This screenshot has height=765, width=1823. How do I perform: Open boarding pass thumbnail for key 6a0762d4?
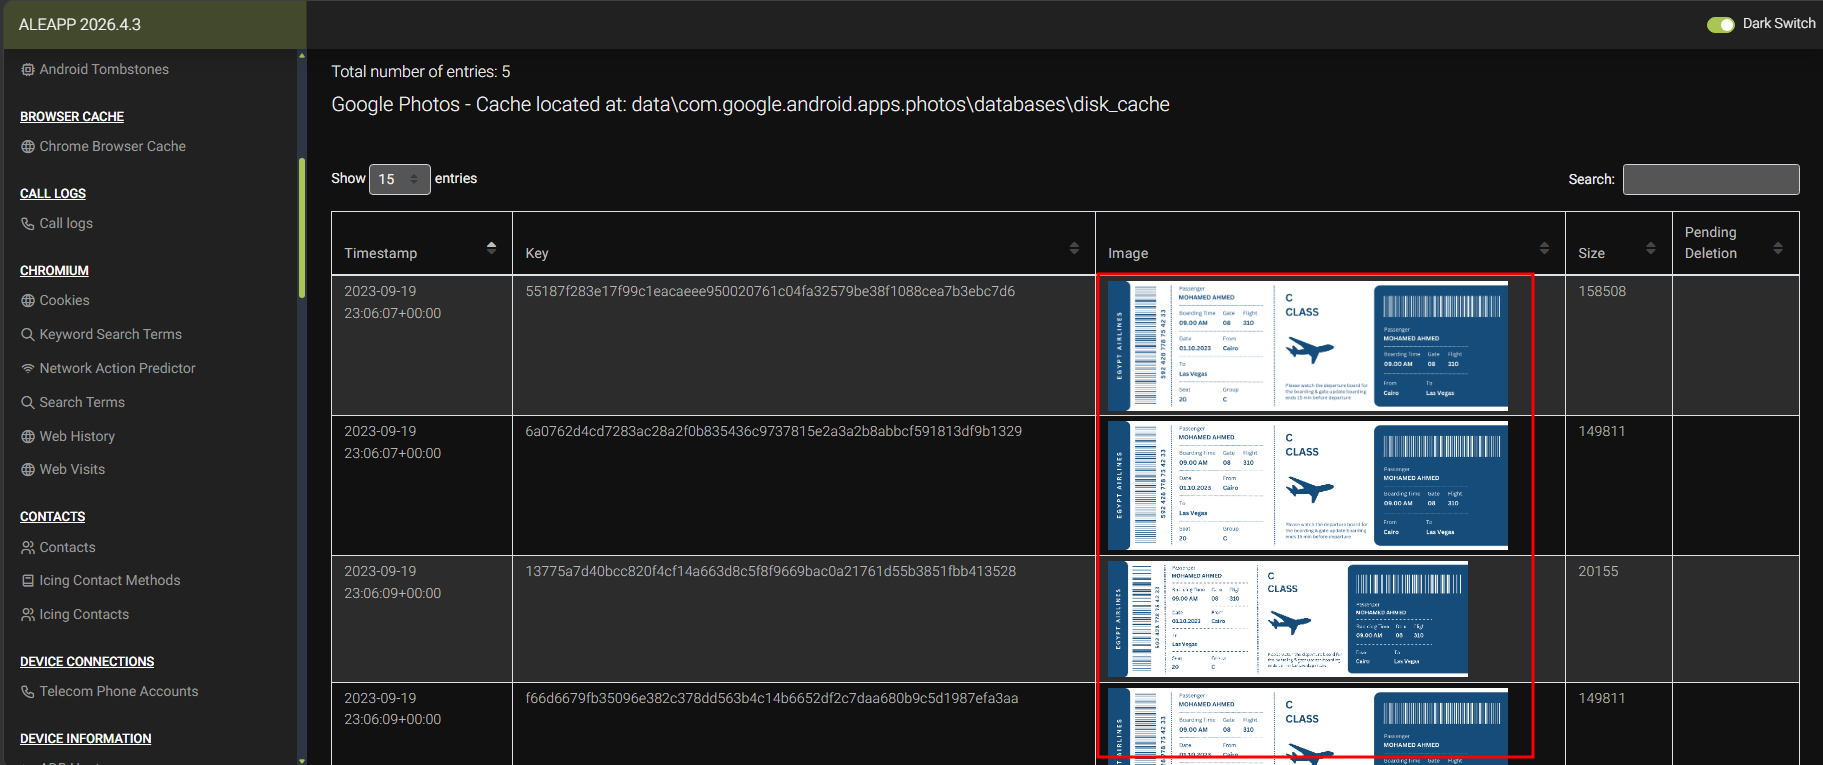click(x=1308, y=486)
